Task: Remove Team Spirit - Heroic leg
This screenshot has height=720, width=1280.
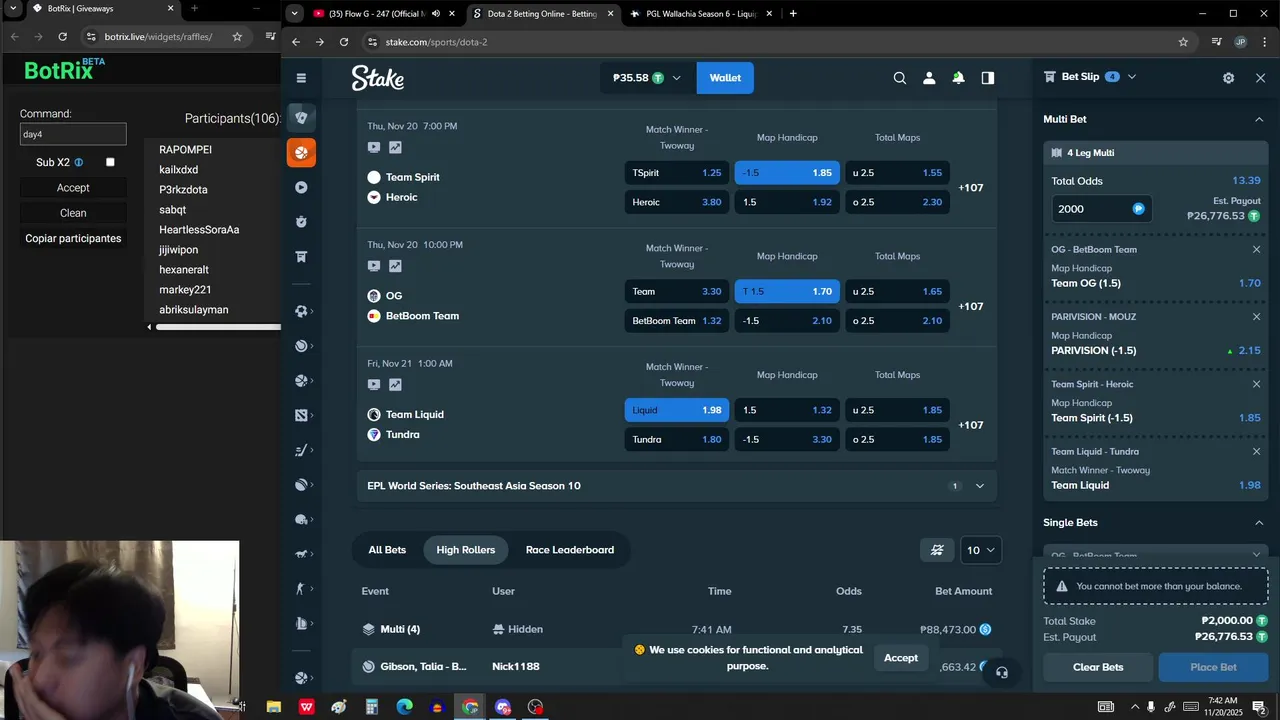Action: click(1257, 384)
